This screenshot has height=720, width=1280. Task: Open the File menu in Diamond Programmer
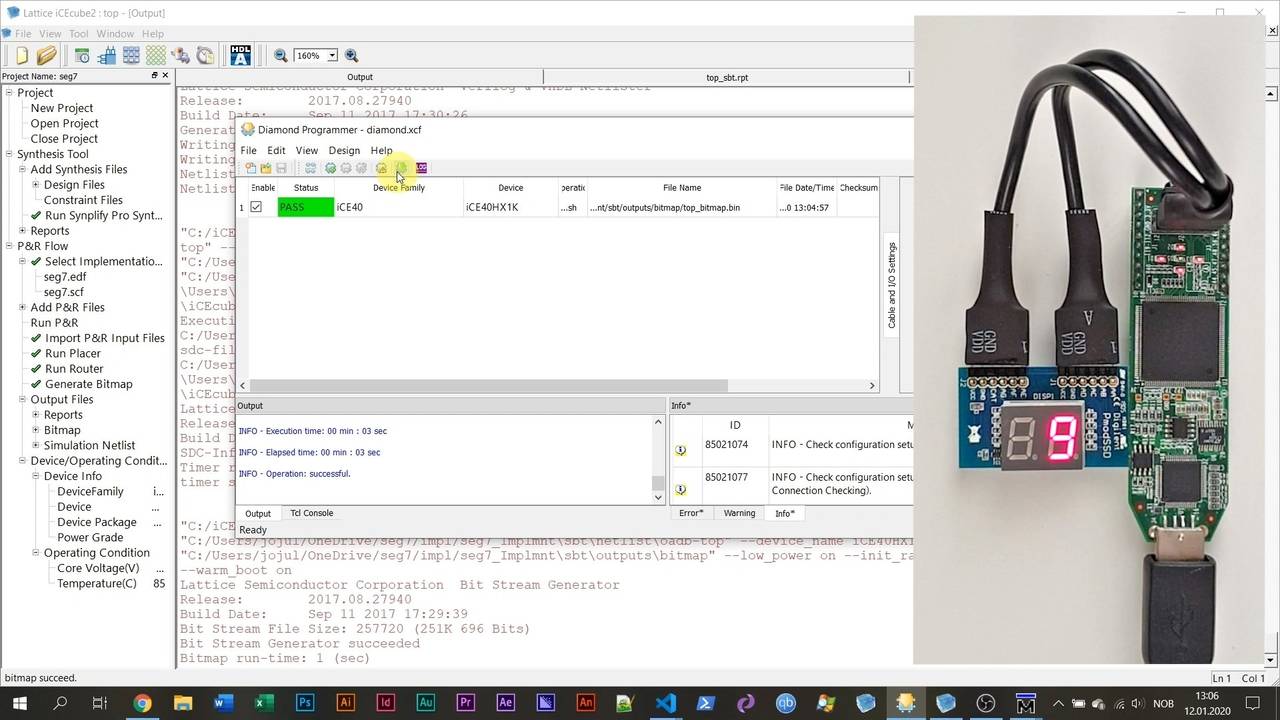(248, 150)
